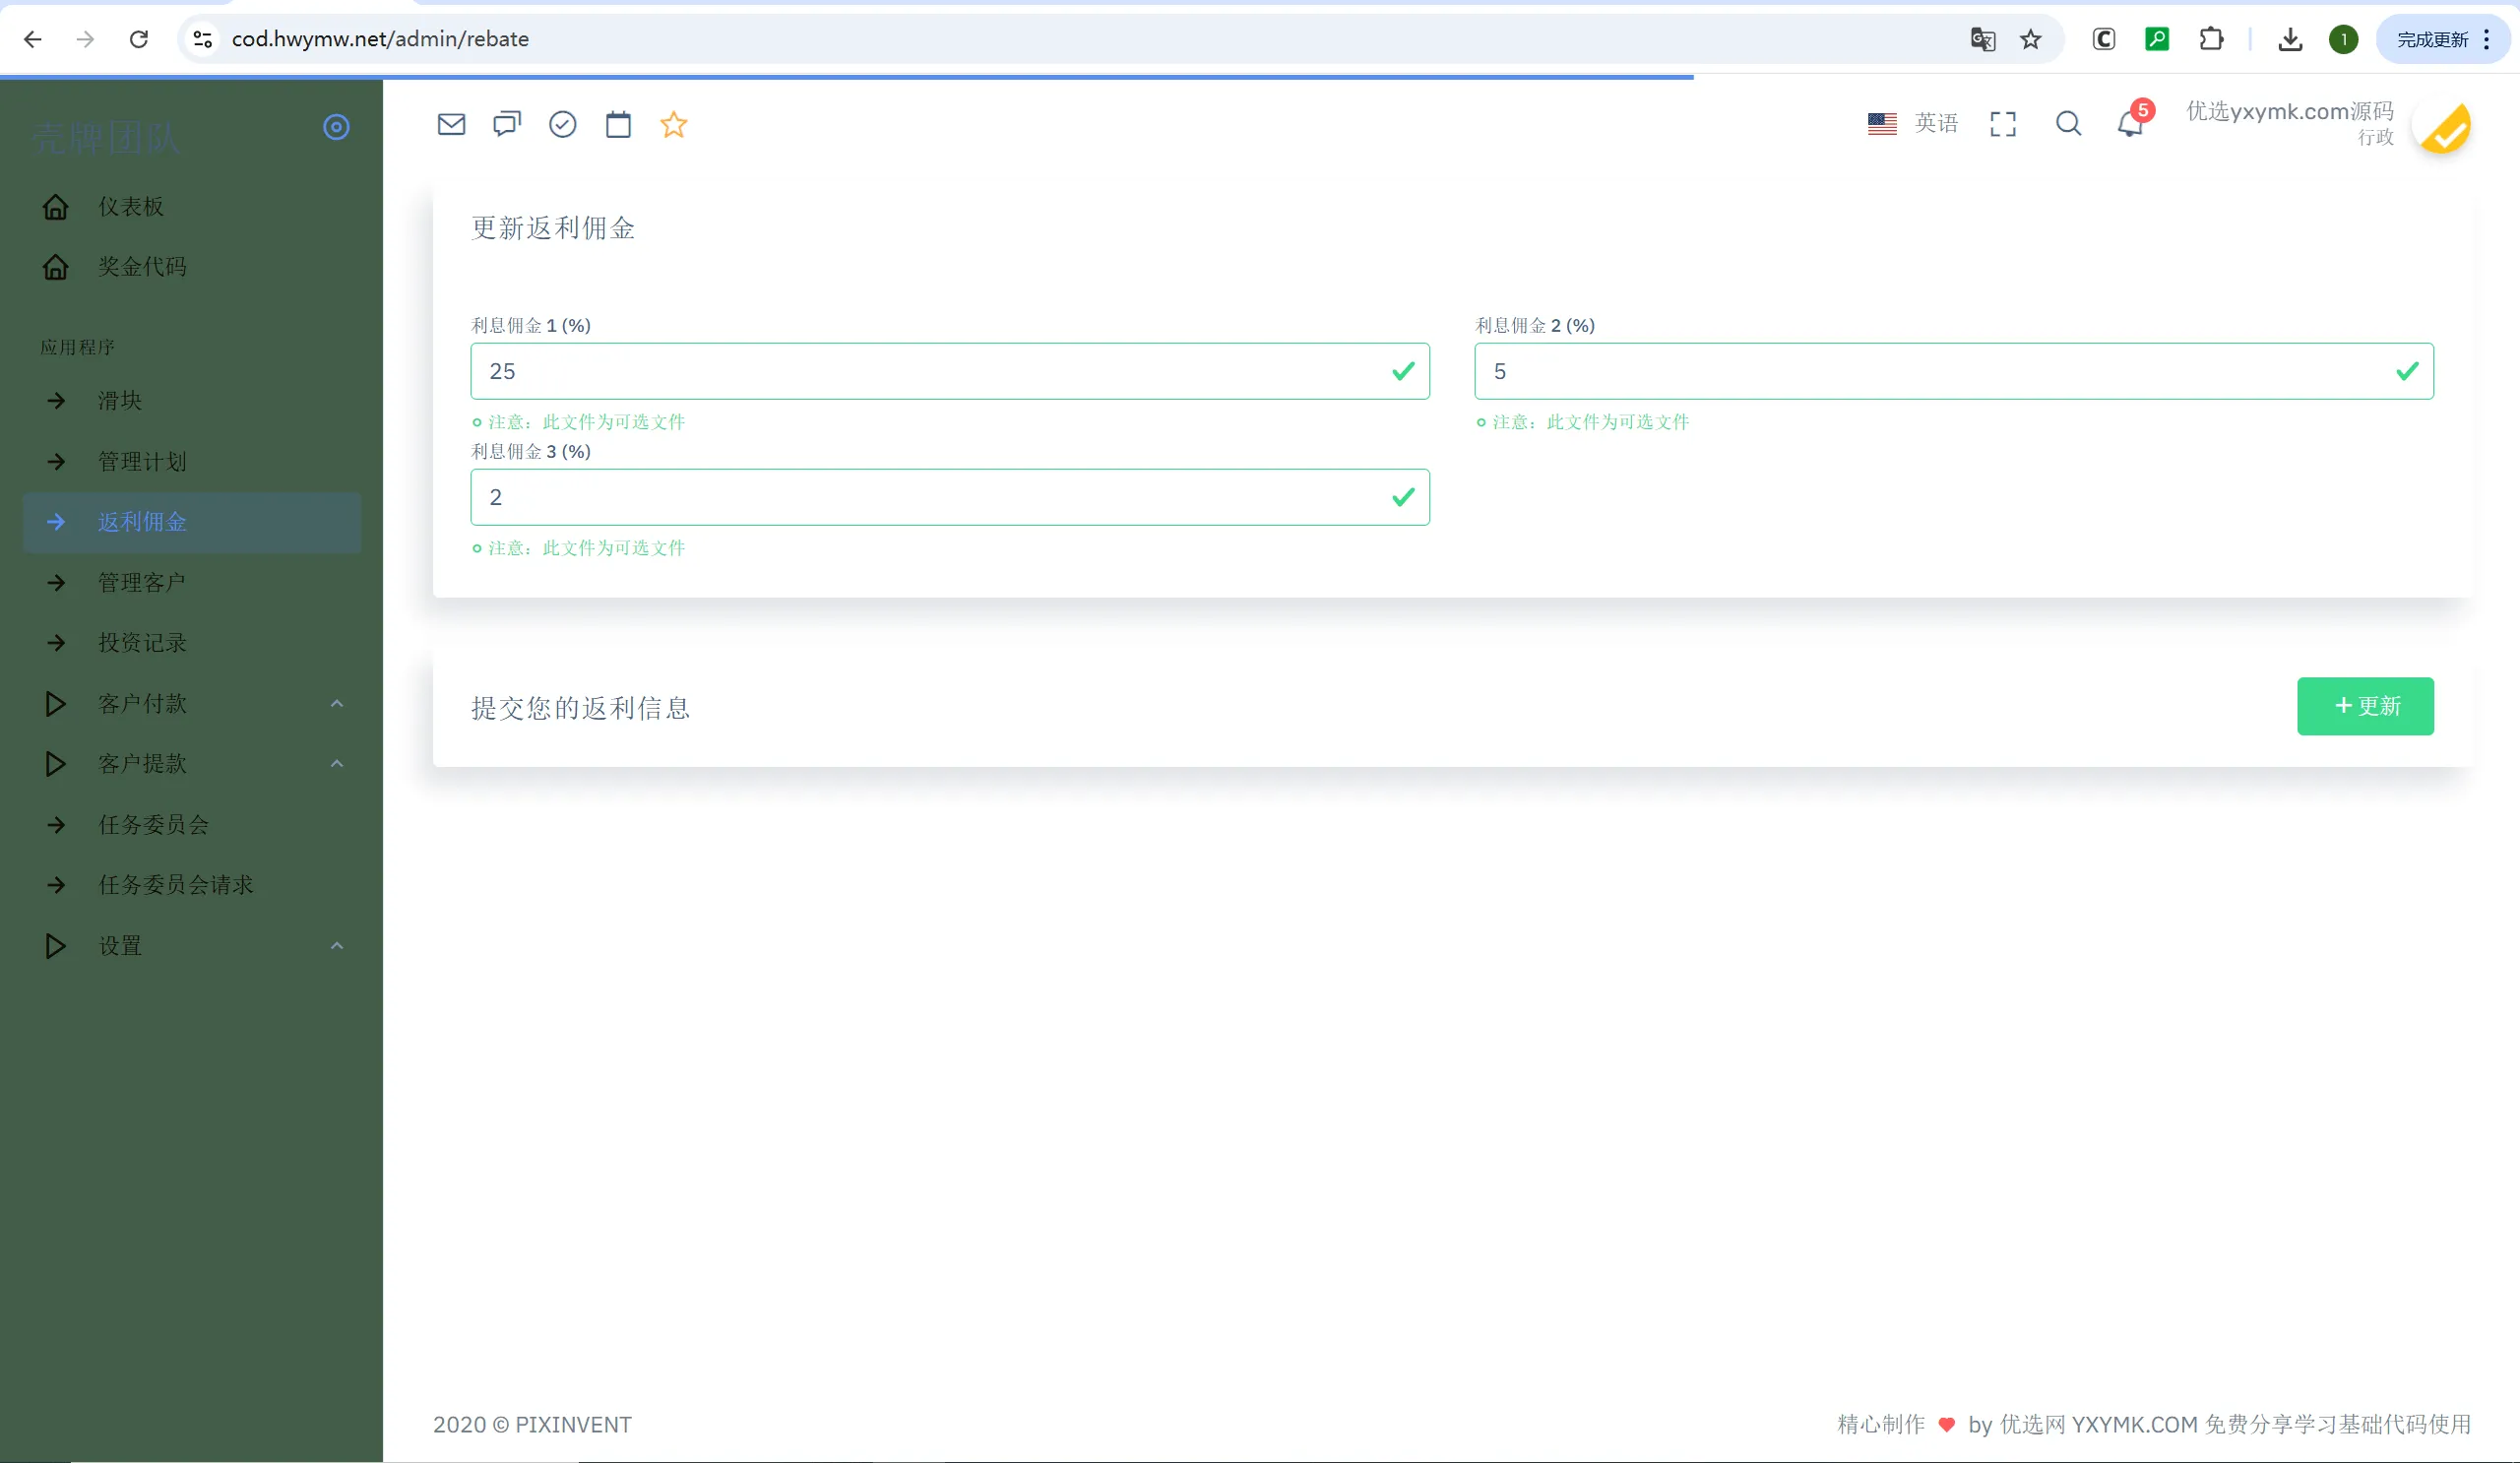Screen dimensions: 2520x1463
Task: Click the yellow star bookmark icon
Action: [x=674, y=124]
